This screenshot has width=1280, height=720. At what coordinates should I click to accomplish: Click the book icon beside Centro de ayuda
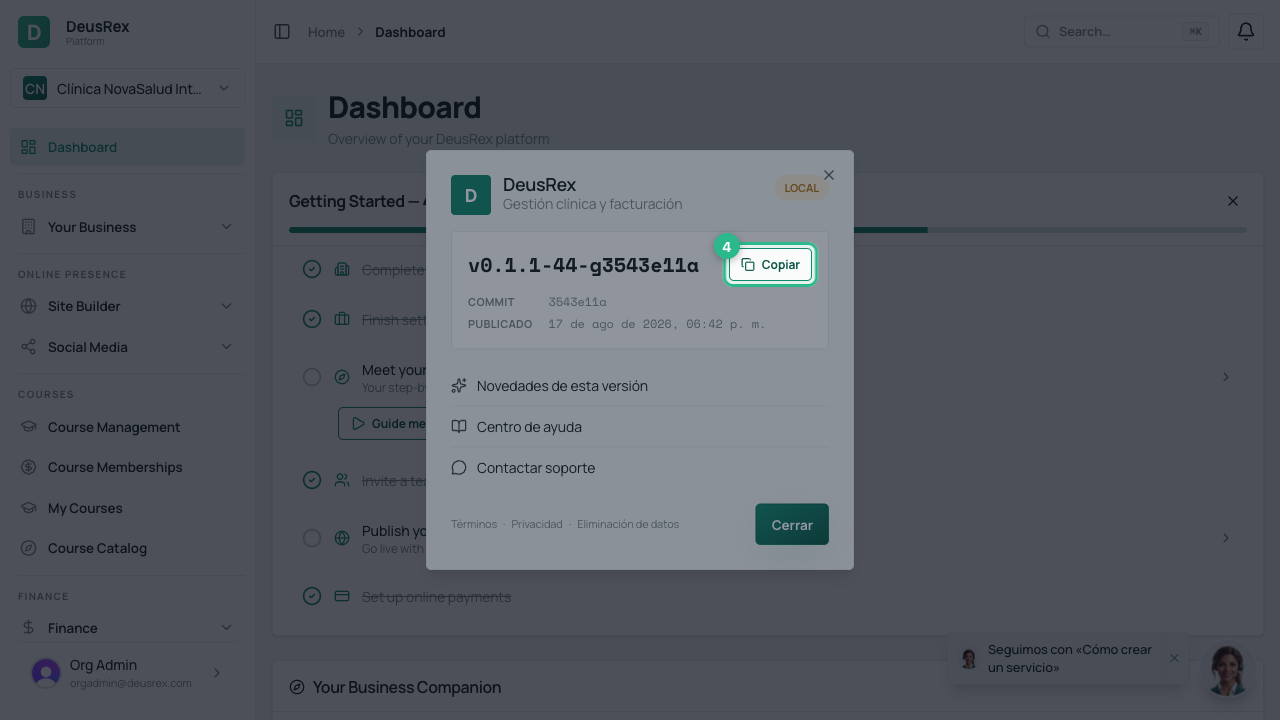tap(459, 427)
